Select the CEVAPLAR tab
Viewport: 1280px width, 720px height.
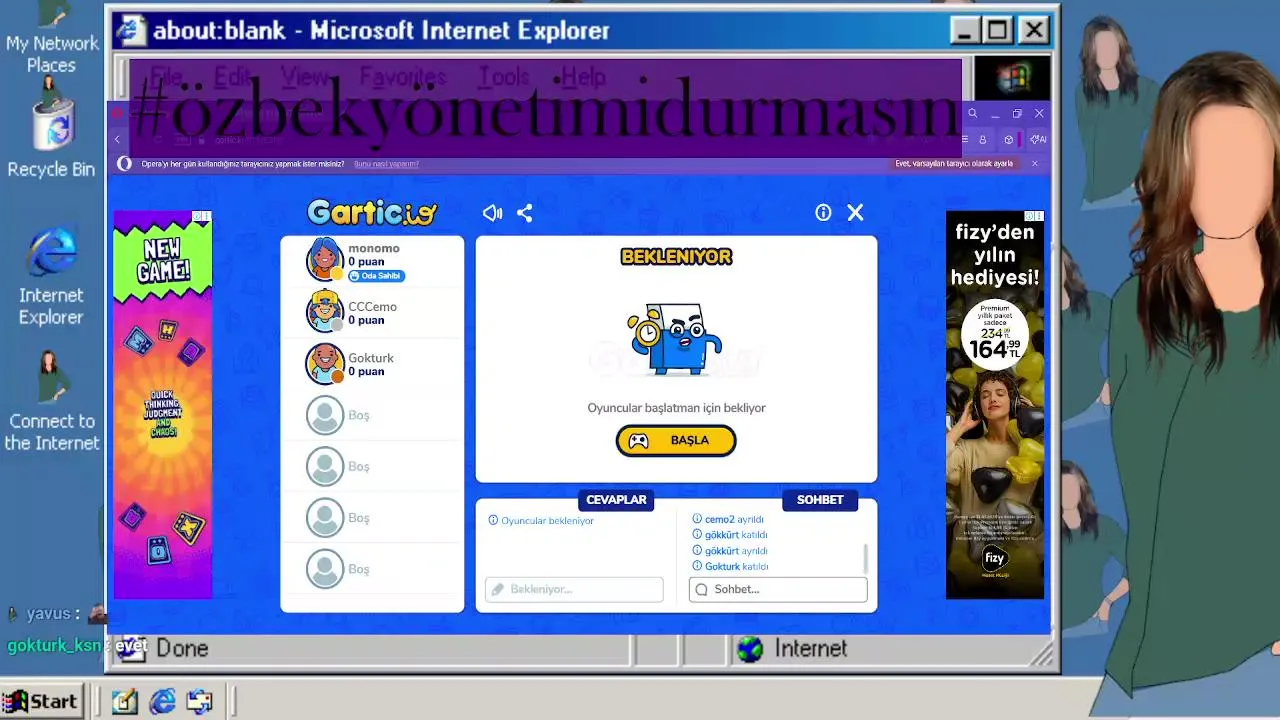click(x=616, y=500)
